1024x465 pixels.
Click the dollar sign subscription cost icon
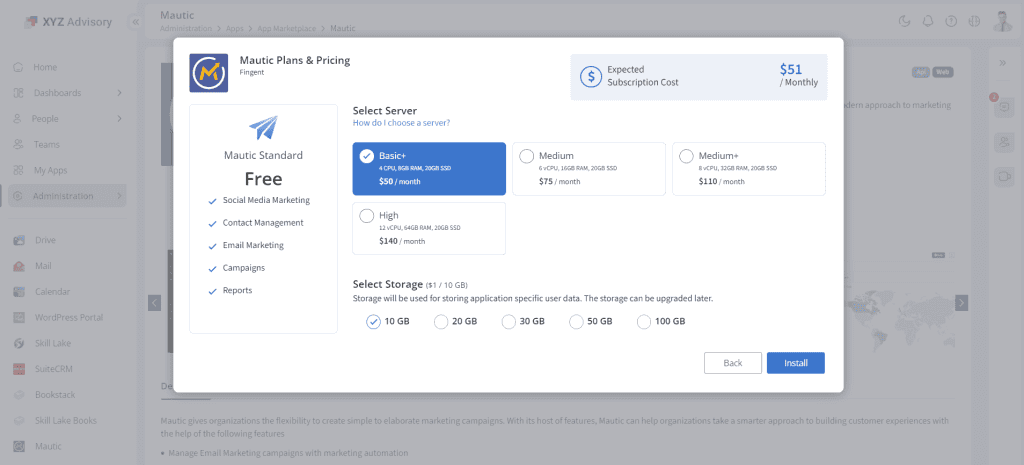[x=591, y=76]
